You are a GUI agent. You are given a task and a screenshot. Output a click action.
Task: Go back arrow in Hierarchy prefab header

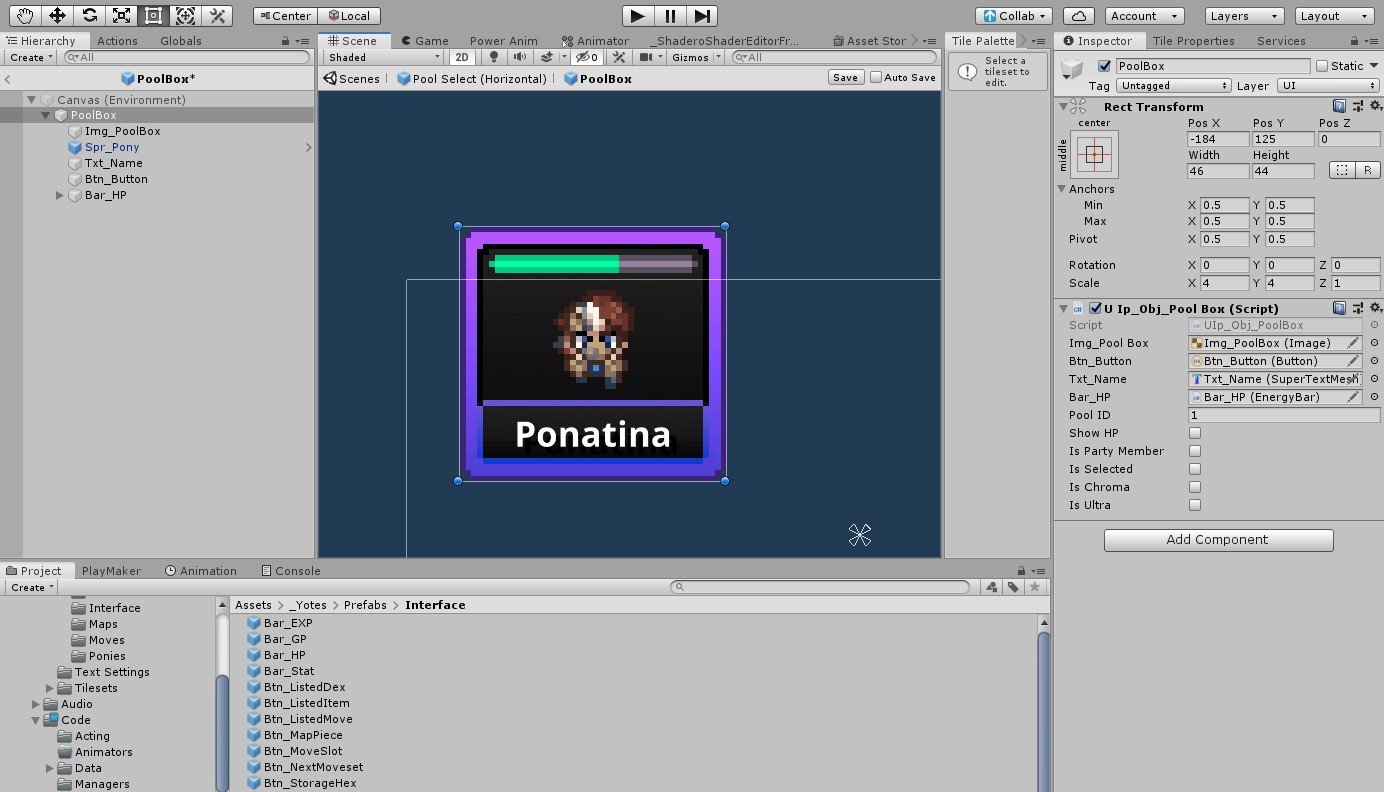[8, 79]
